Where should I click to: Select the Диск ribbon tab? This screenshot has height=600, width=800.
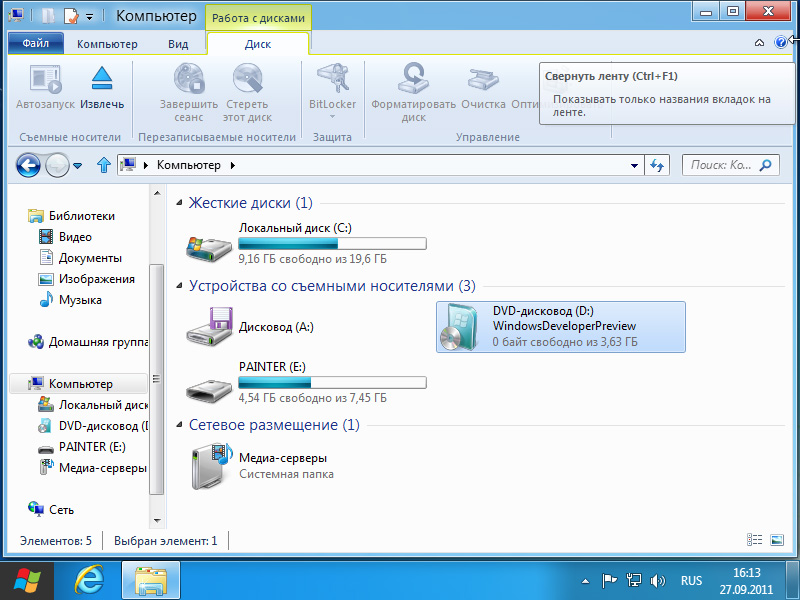pos(258,44)
